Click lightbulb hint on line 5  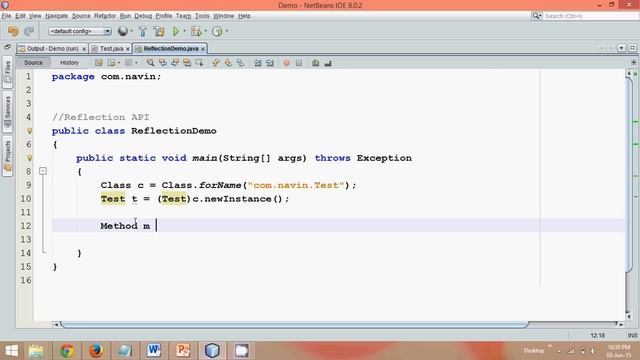click(x=29, y=131)
